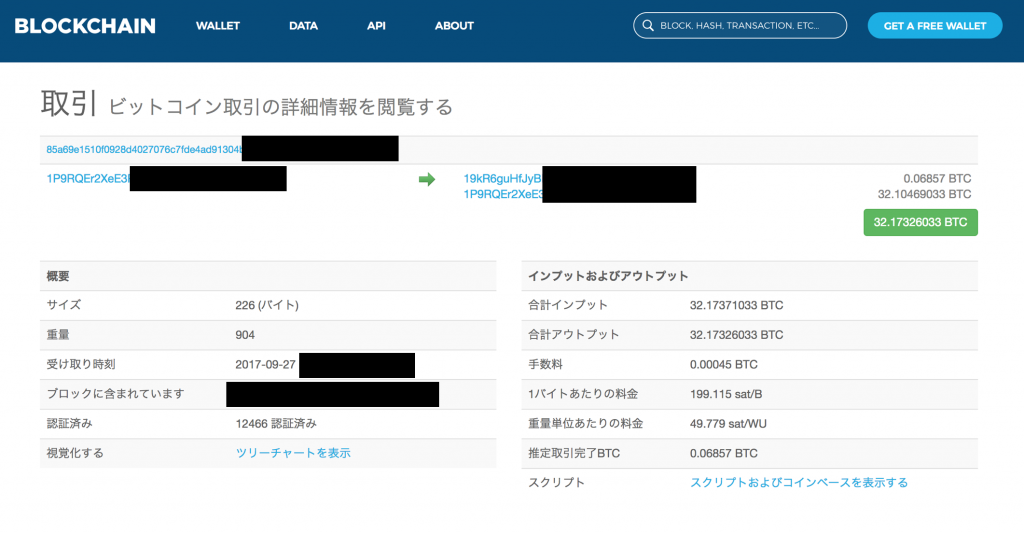Open the WALLET menu
Screen dimensions: 1024x533
217,26
